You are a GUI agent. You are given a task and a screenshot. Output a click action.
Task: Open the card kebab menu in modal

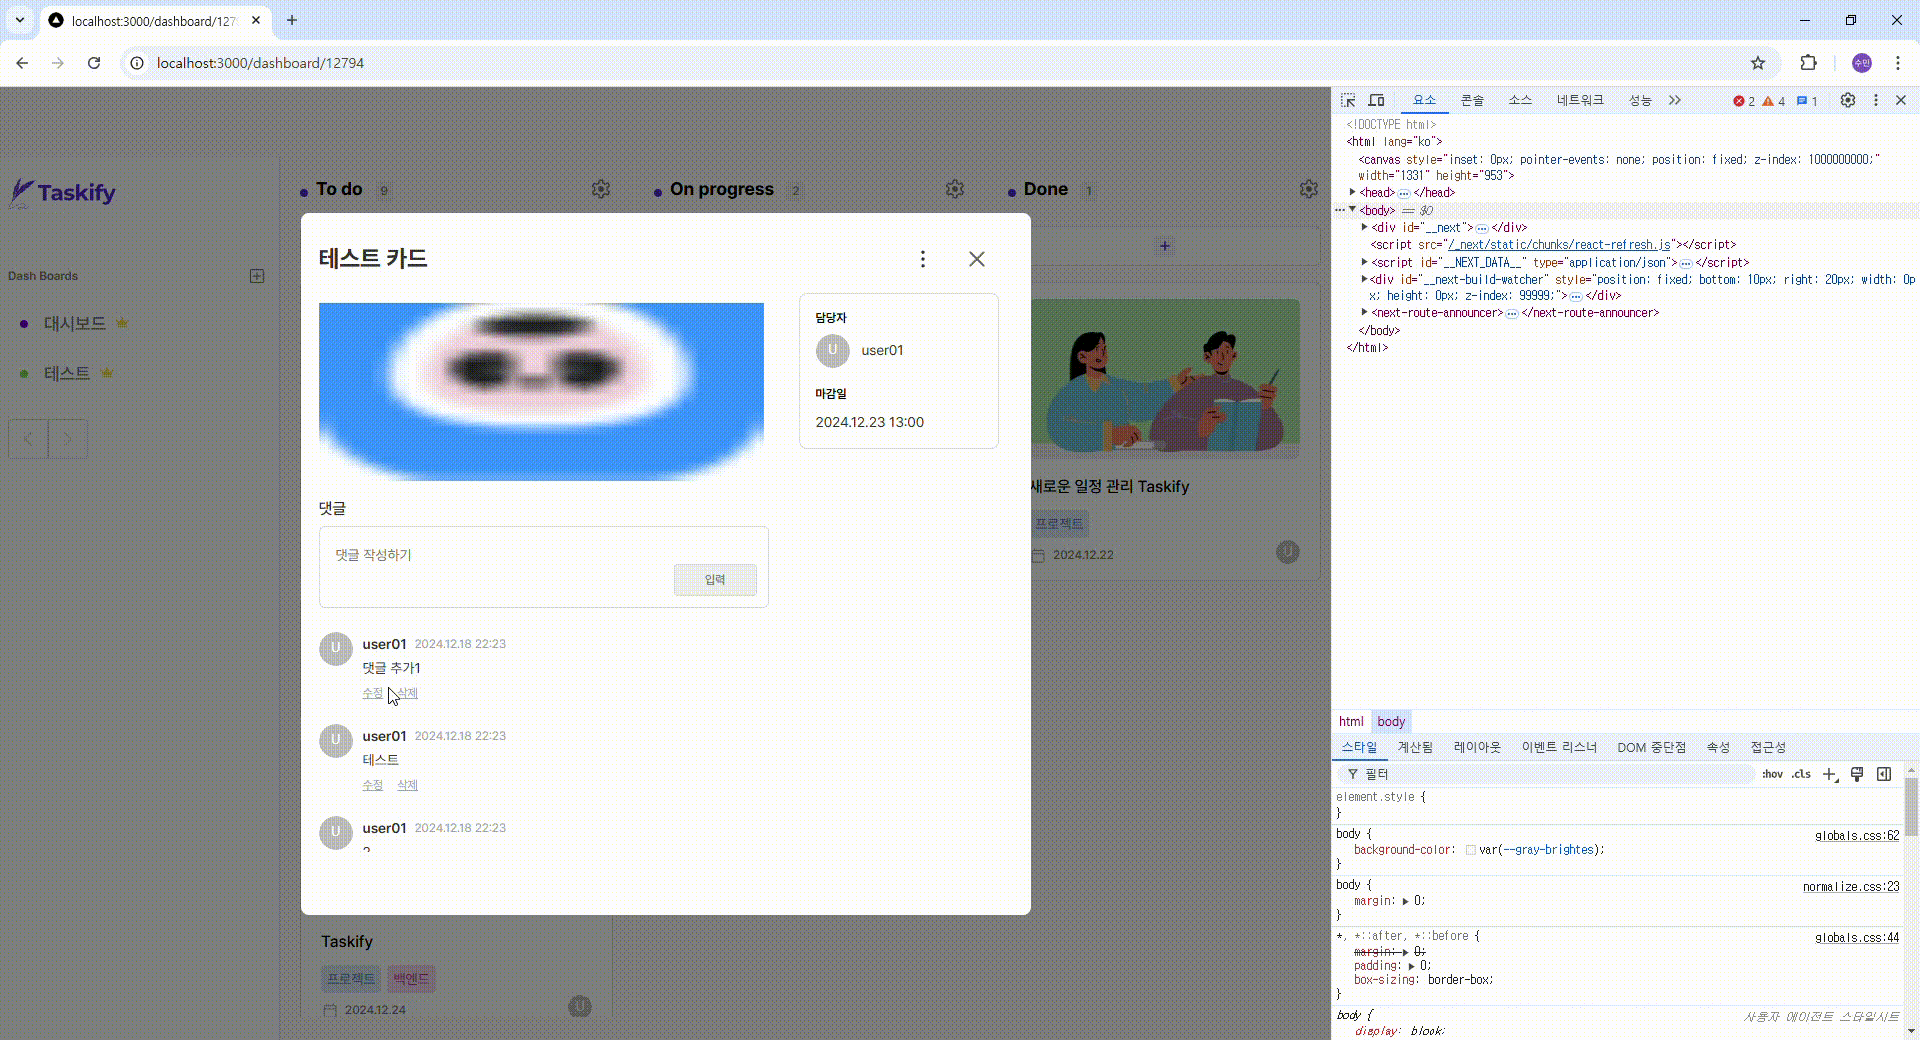[922, 259]
